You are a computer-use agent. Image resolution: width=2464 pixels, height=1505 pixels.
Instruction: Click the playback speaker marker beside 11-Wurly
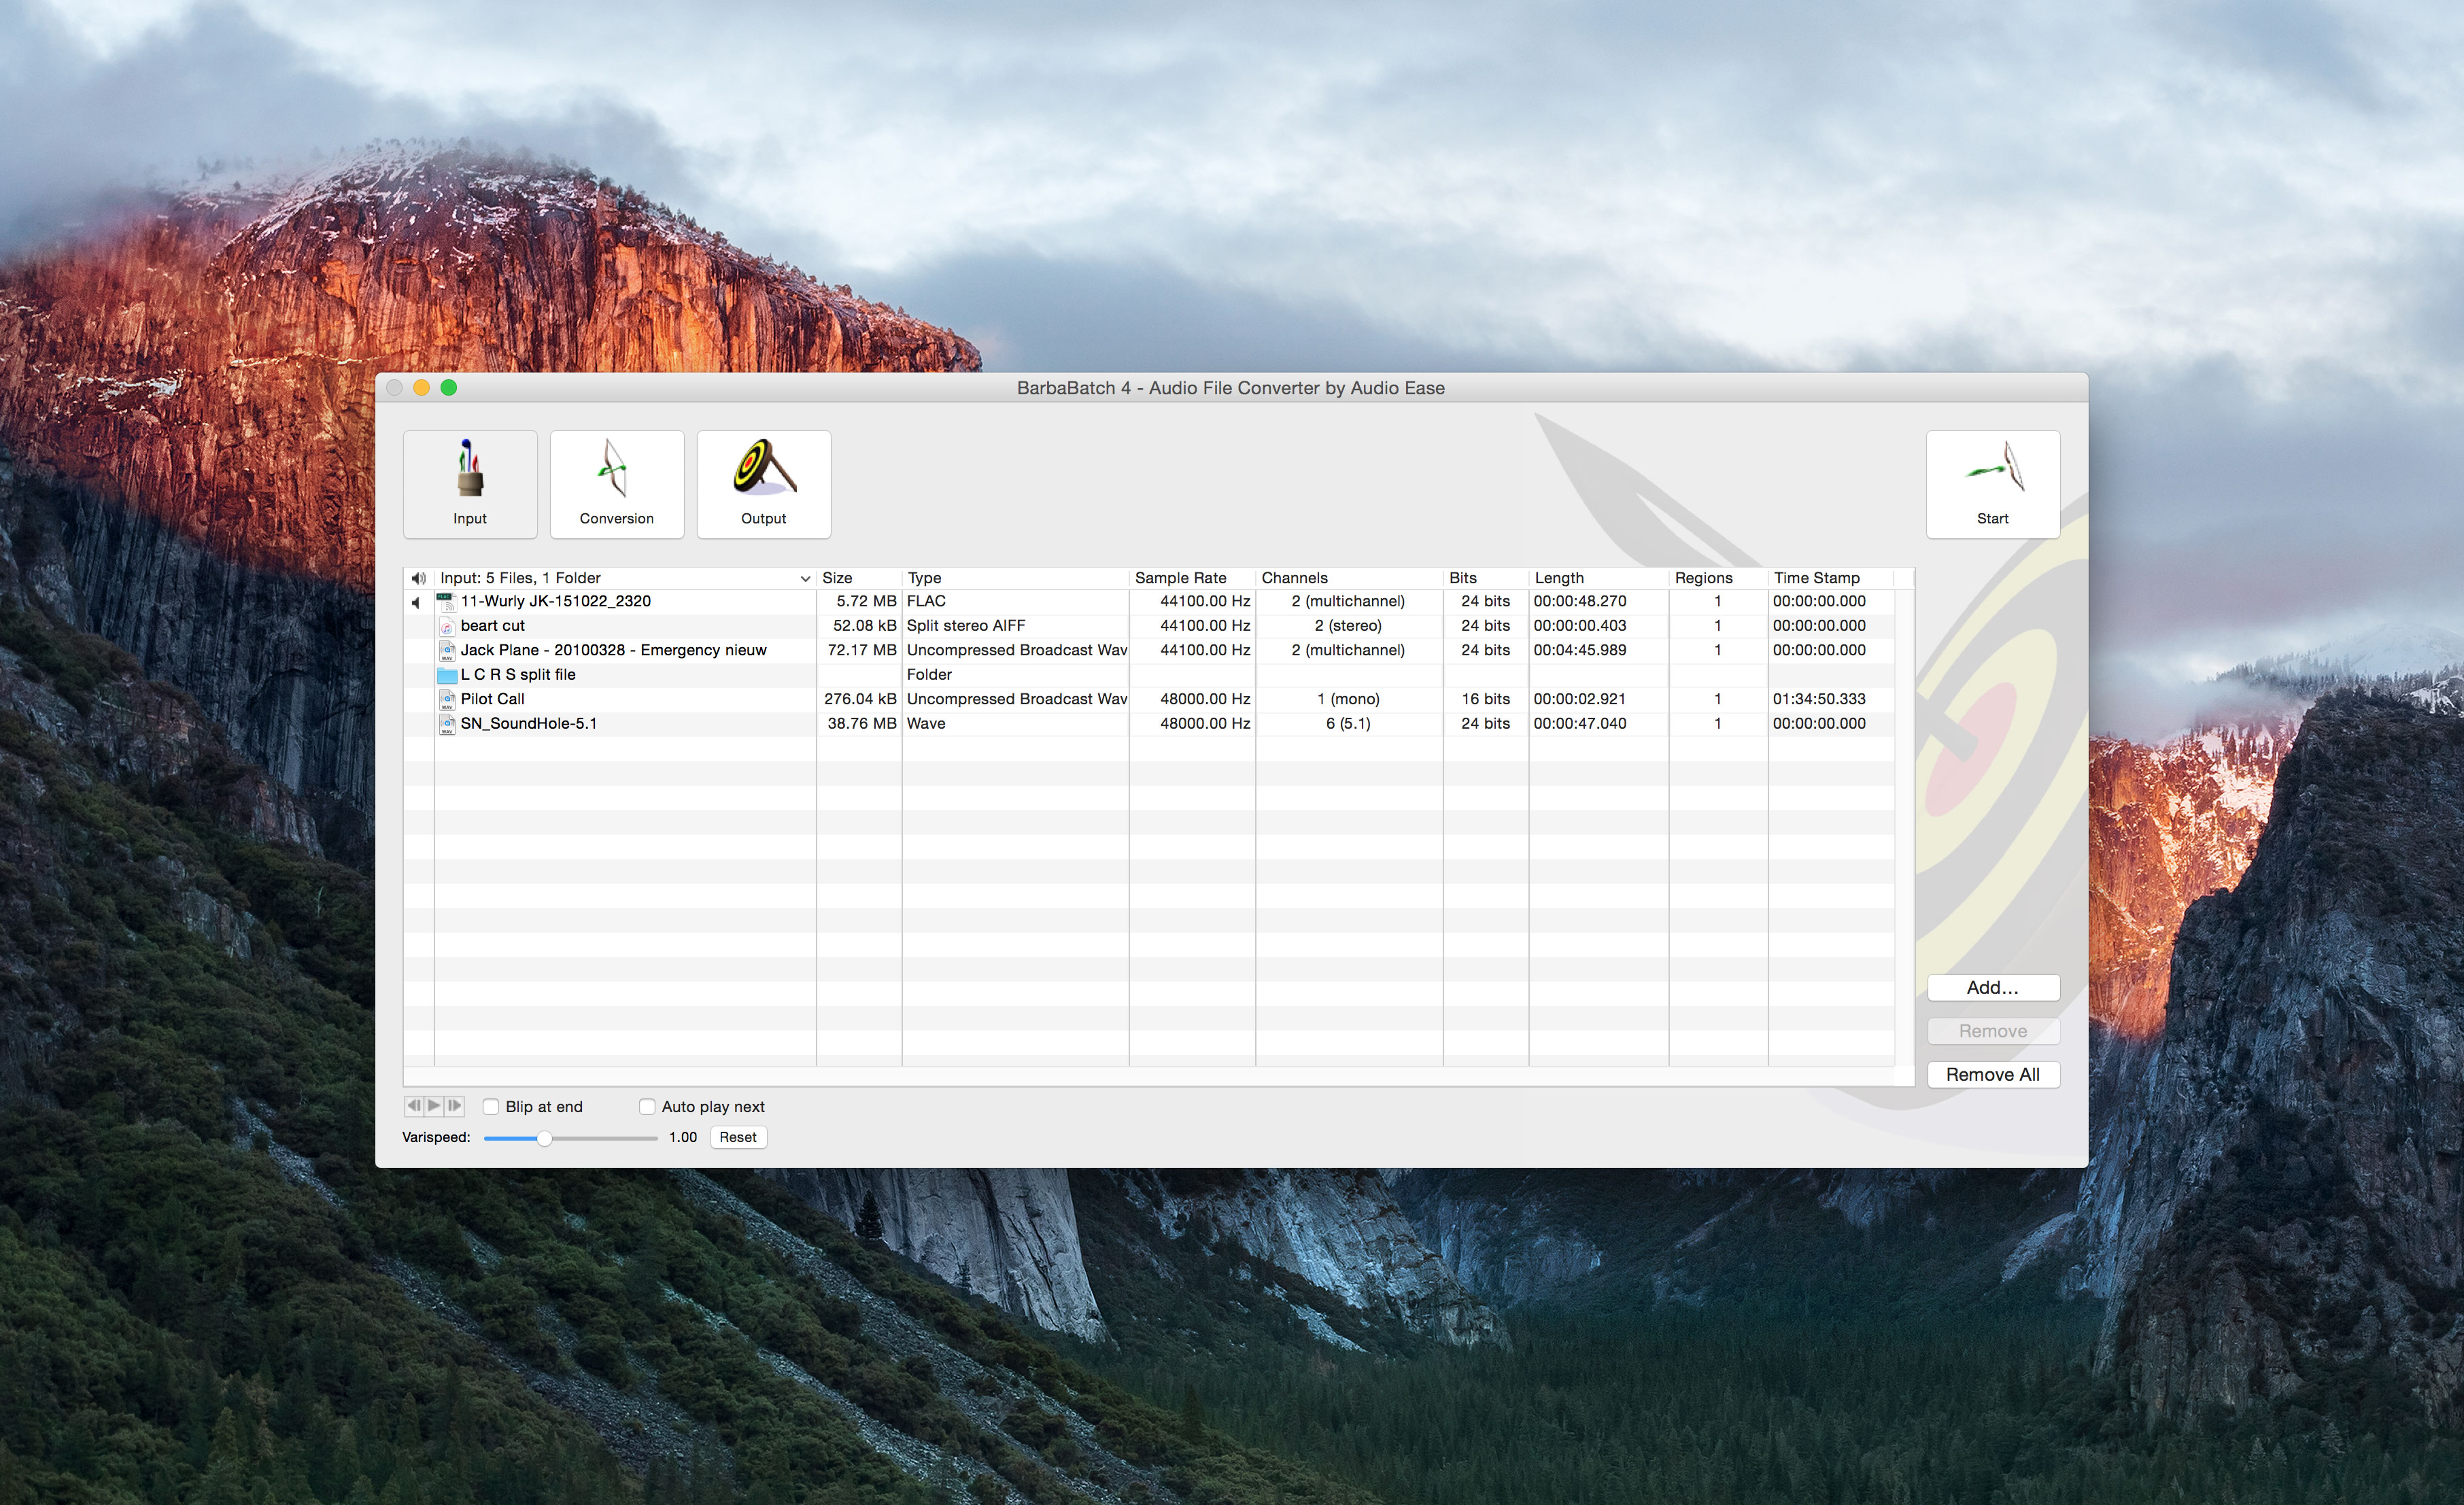coord(415,602)
